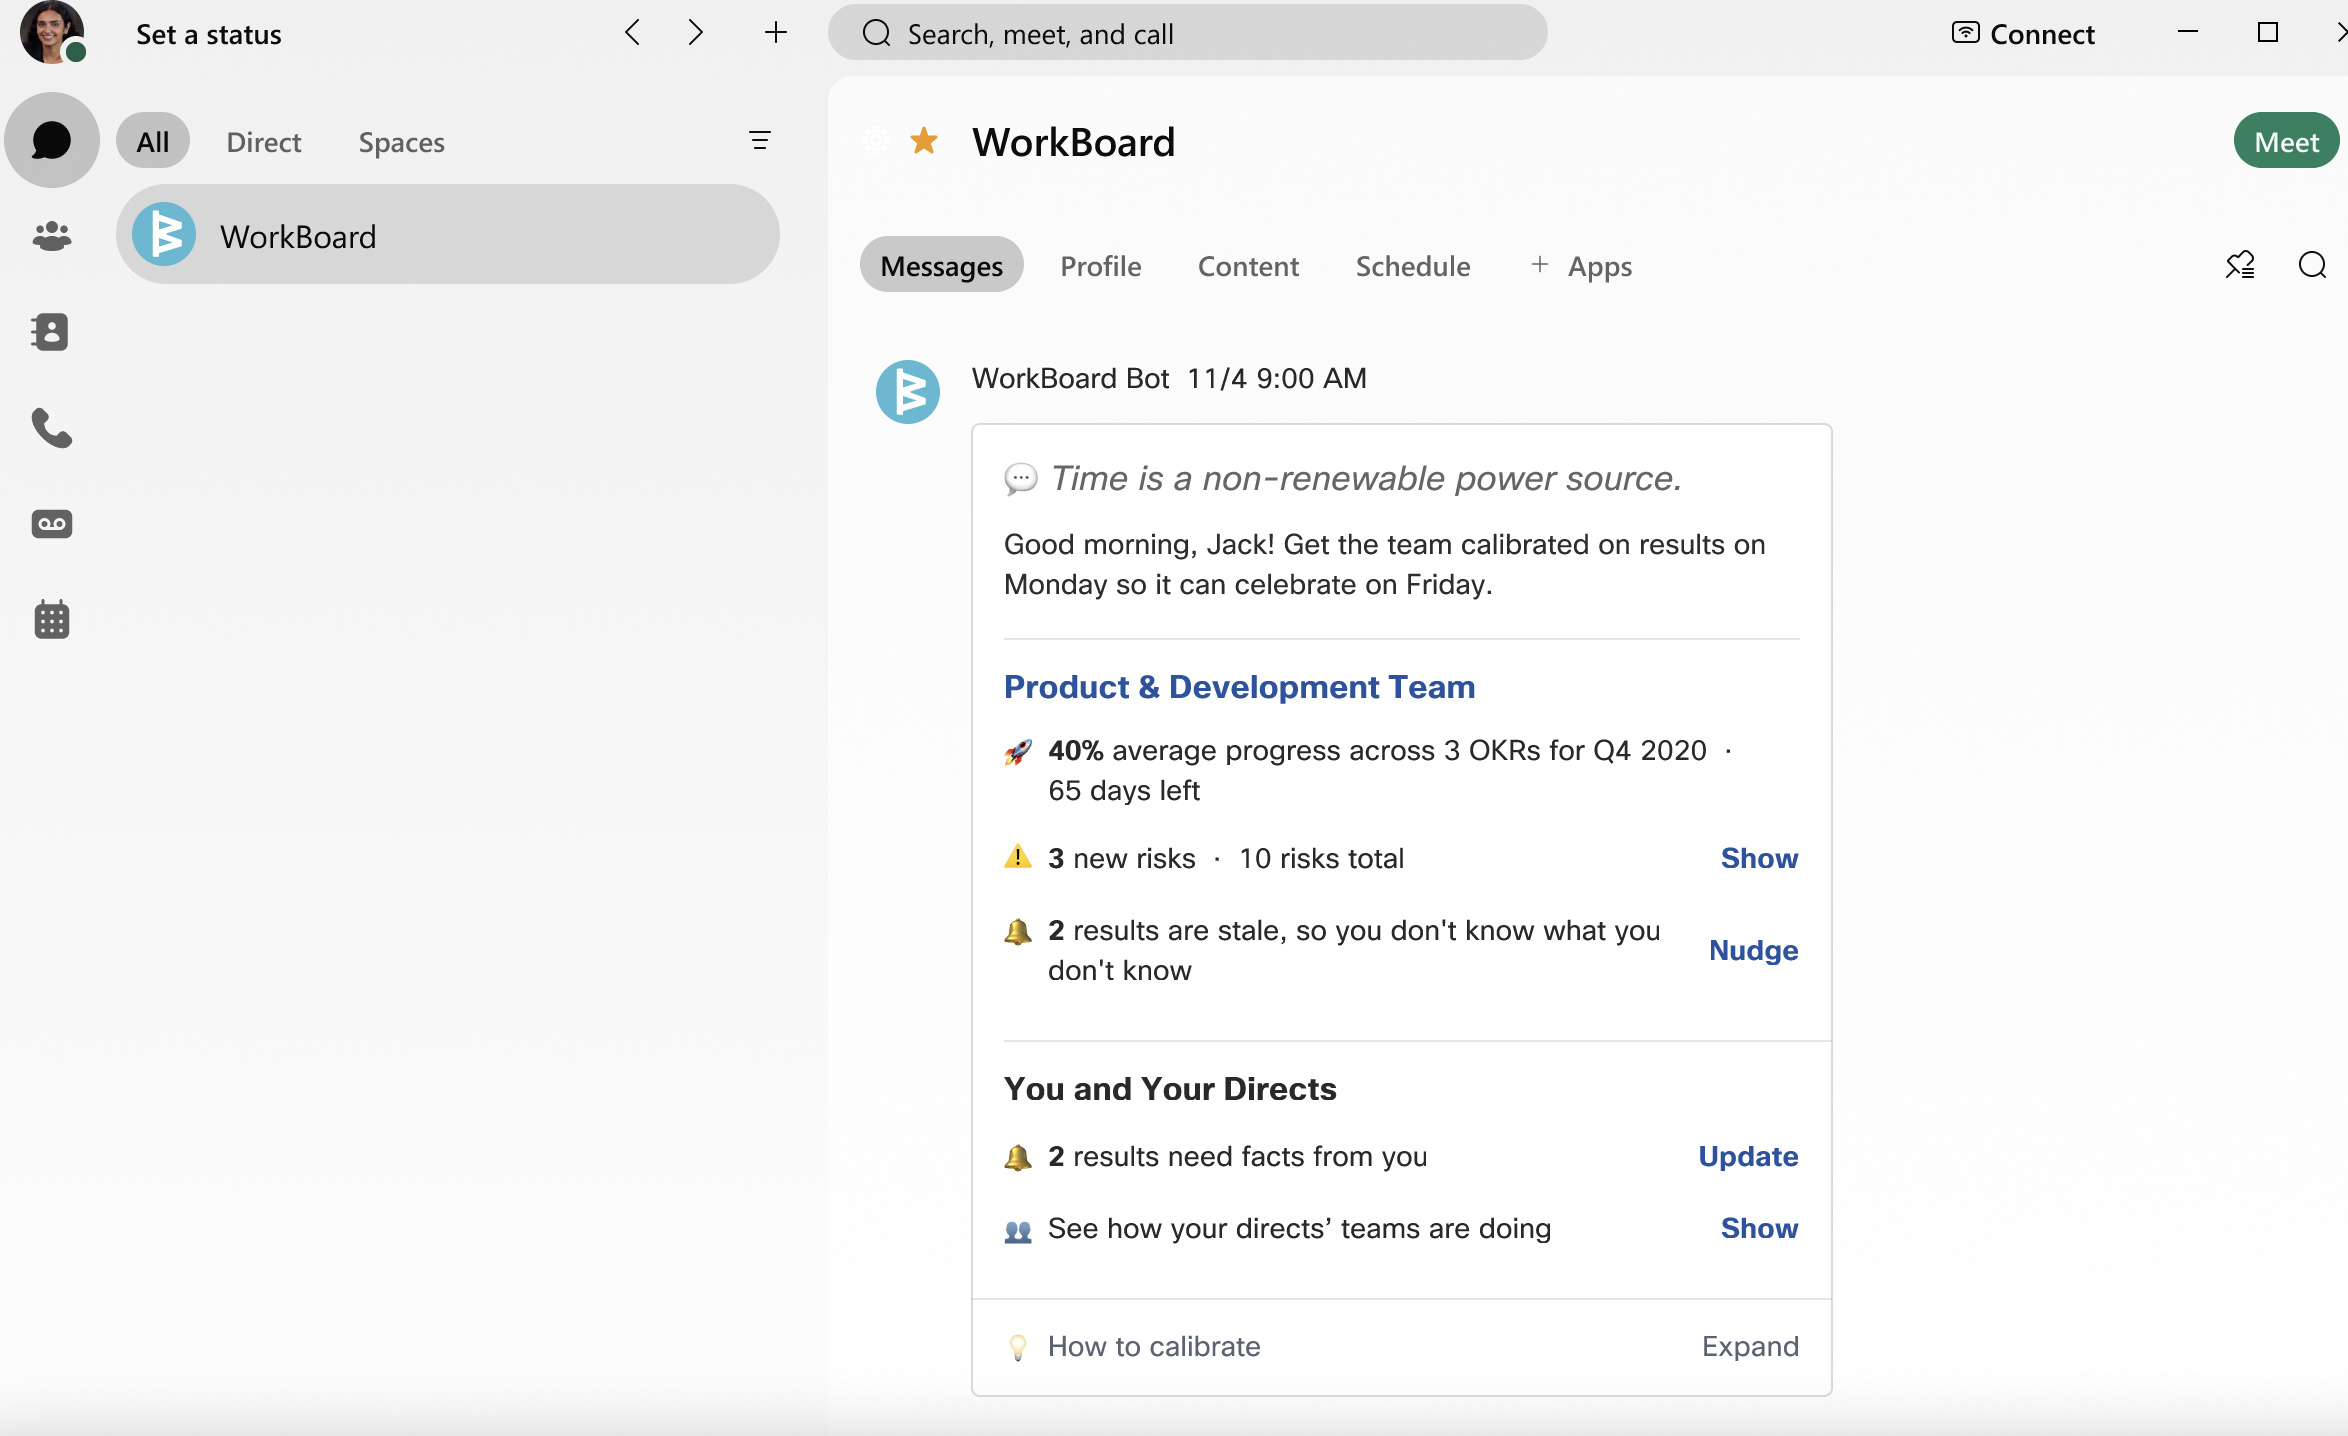Click Nudge for stale results
The width and height of the screenshot is (2348, 1436).
[1753, 950]
